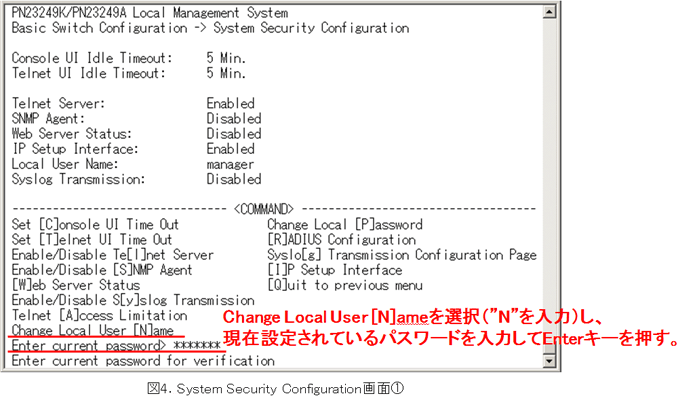Viewport: 680px width, 410px height.
Task: Select the Set [T]elnet UI Time Out command
Action: click(91, 240)
